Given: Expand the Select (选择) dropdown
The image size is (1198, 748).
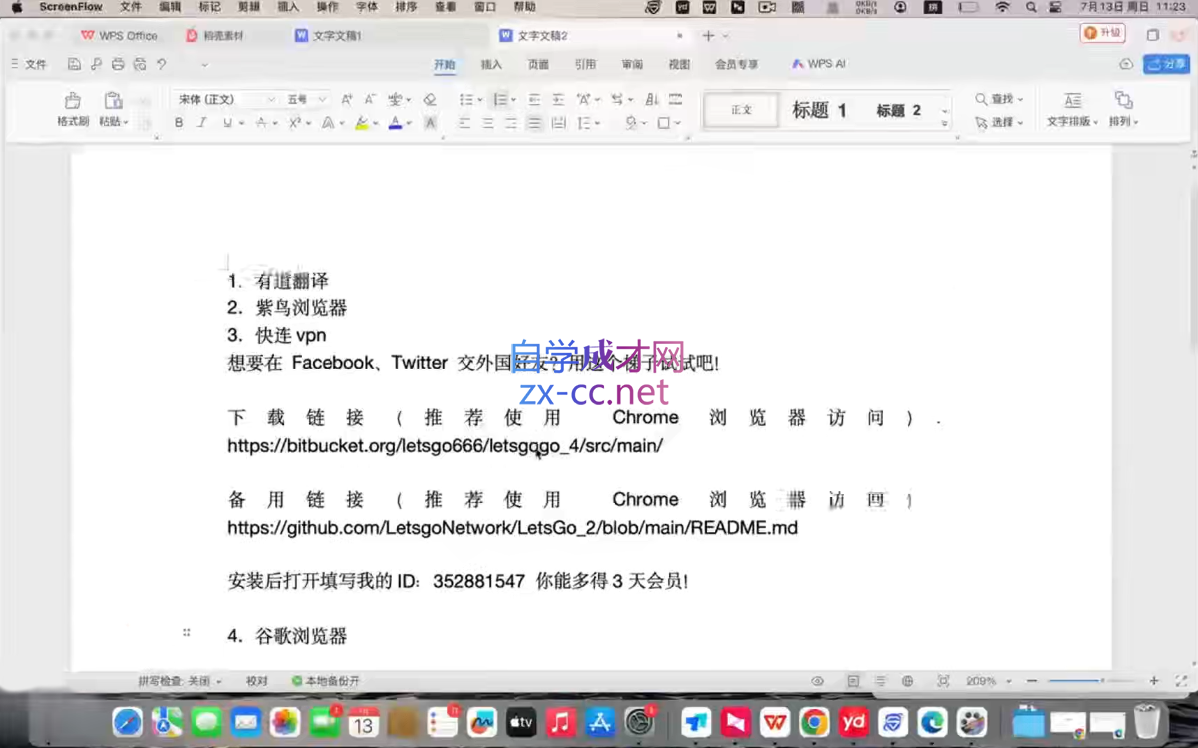Looking at the screenshot, I should click(x=1020, y=122).
